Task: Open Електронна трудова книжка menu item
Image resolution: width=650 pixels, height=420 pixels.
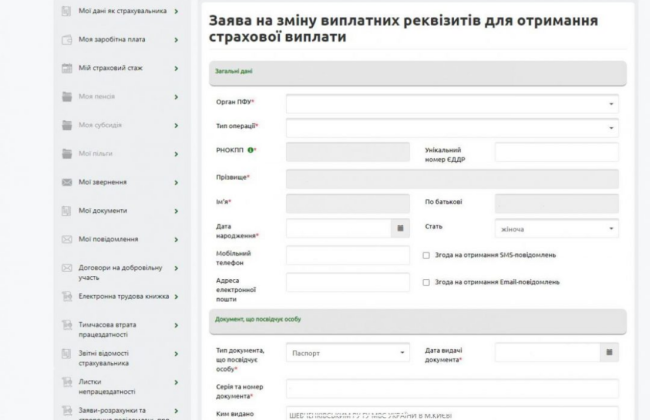Action: (x=124, y=296)
